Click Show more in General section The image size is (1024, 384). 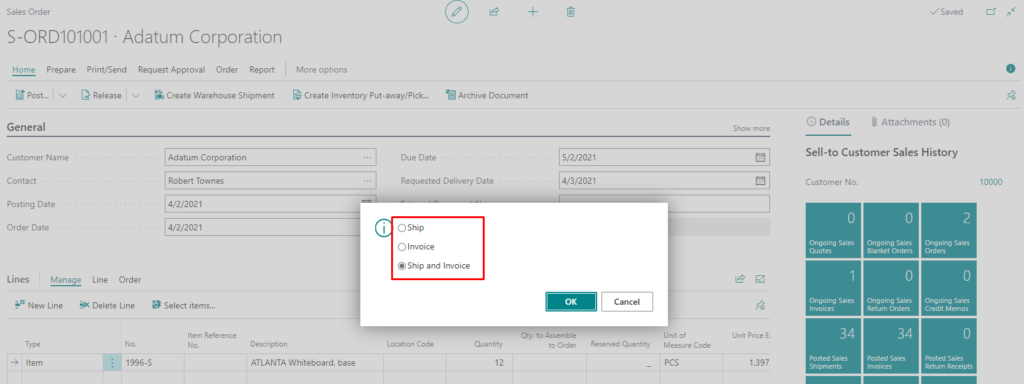point(751,129)
